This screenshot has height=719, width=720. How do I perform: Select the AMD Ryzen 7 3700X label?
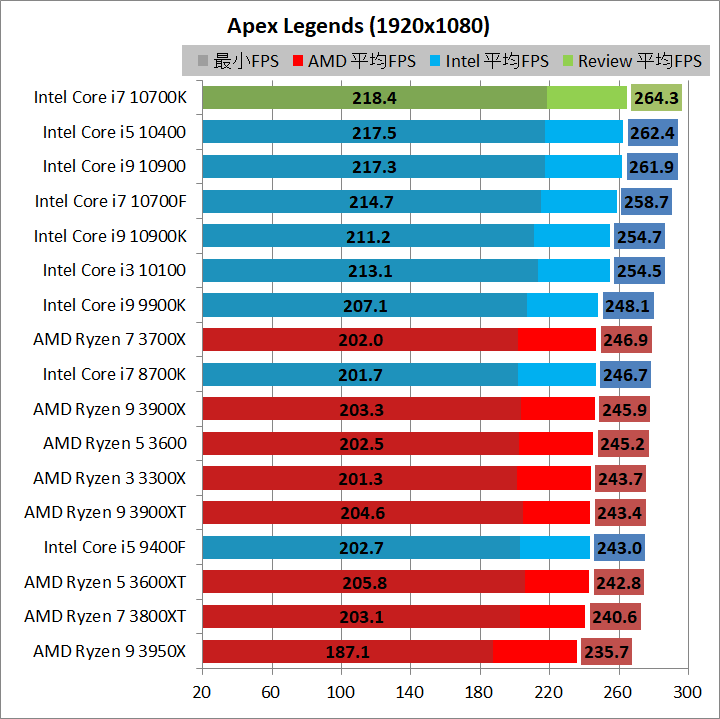[109, 339]
